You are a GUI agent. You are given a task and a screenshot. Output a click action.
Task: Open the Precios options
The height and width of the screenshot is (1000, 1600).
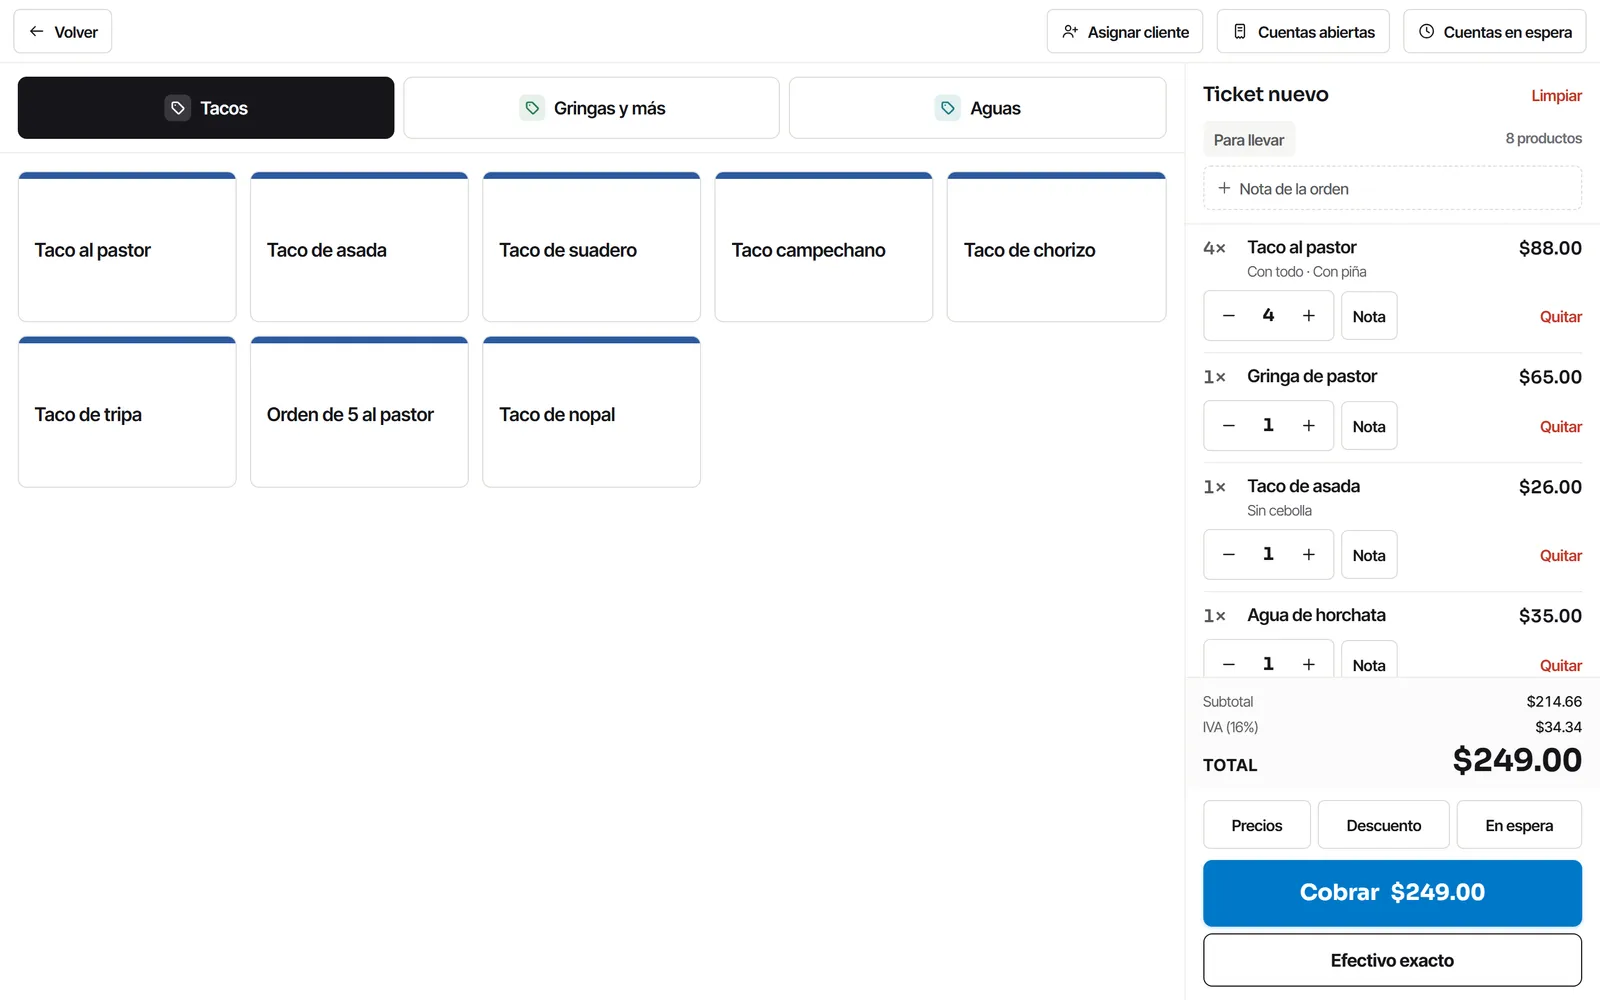1257,825
